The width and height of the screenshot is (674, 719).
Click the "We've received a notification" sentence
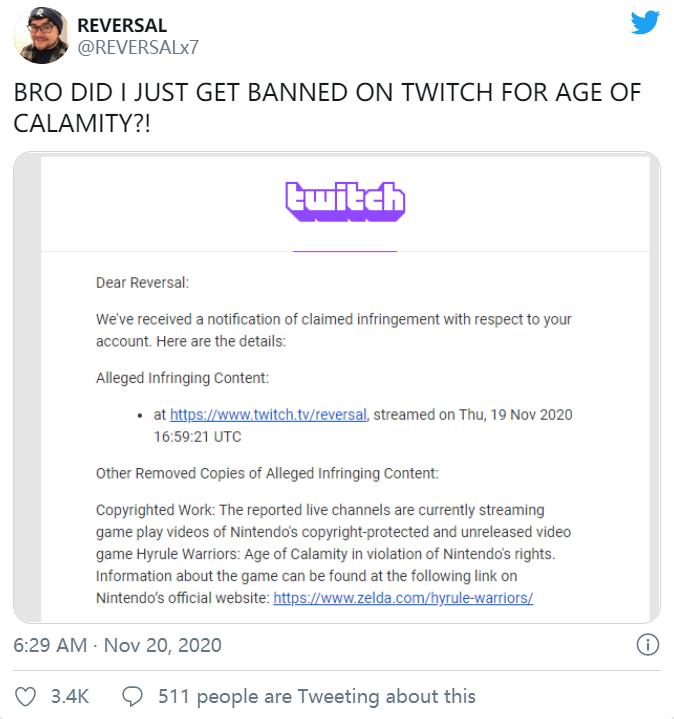(333, 320)
